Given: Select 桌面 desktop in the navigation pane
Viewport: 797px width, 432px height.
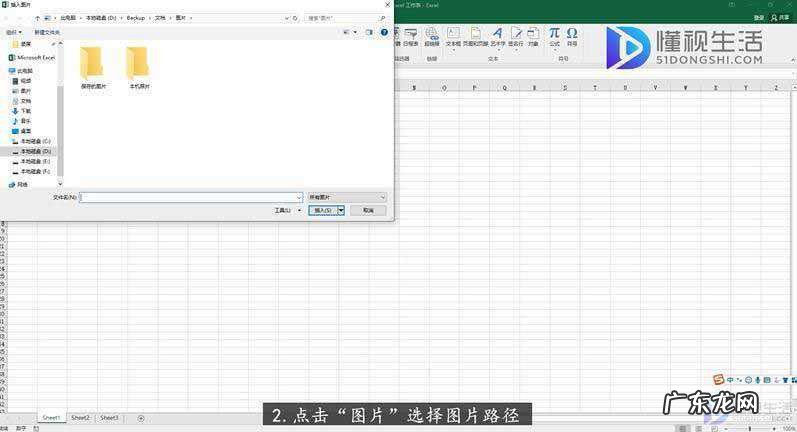Looking at the screenshot, I should pyautogui.click(x=22, y=131).
